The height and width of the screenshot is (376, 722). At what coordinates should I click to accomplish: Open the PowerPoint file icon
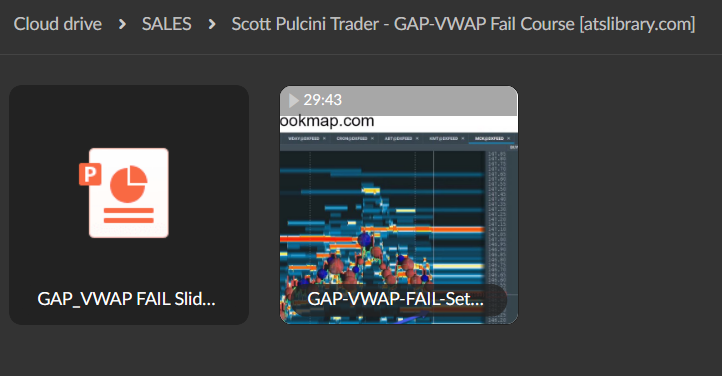pos(124,193)
